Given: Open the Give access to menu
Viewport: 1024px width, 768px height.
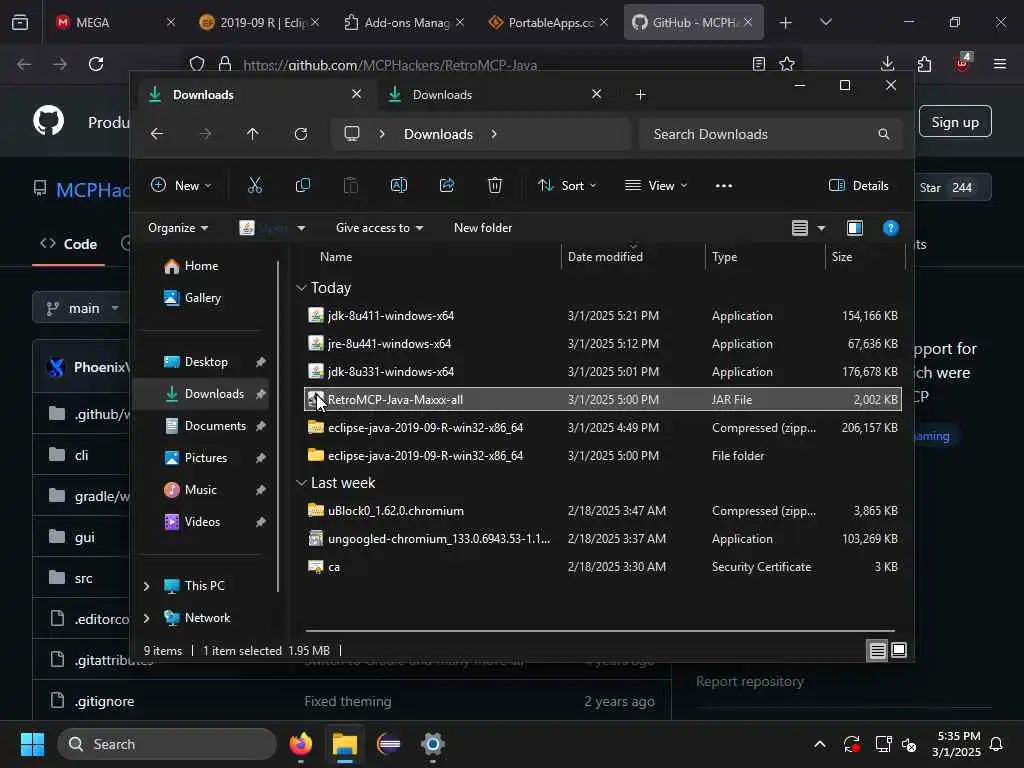Looking at the screenshot, I should 379,228.
